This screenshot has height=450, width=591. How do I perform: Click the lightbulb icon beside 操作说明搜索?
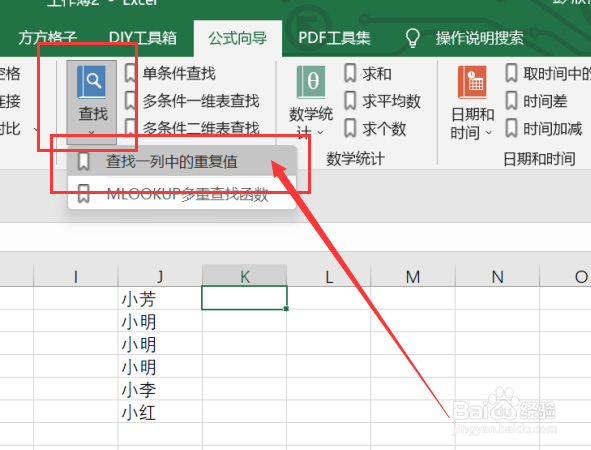[412, 38]
